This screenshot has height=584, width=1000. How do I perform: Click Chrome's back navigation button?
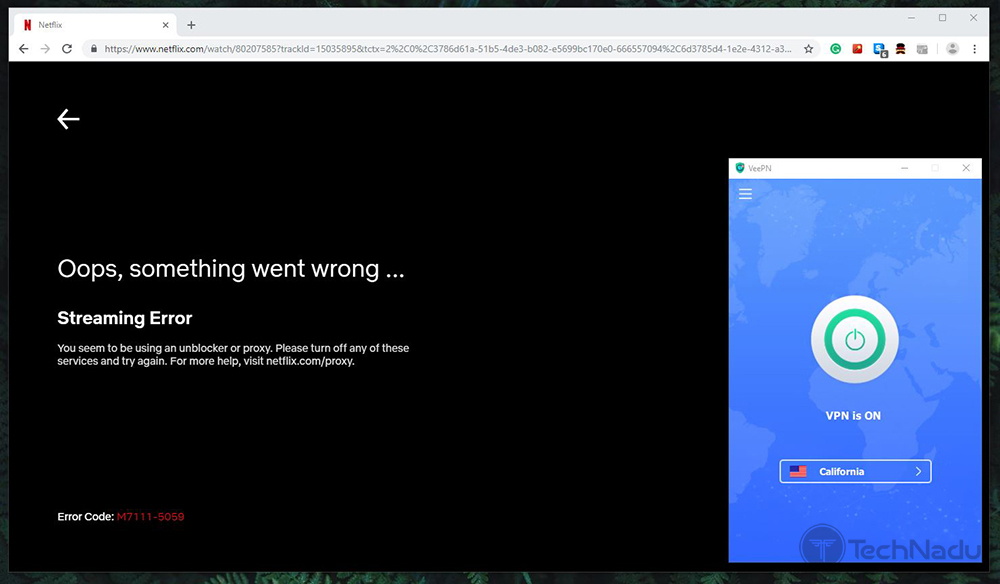coord(24,48)
